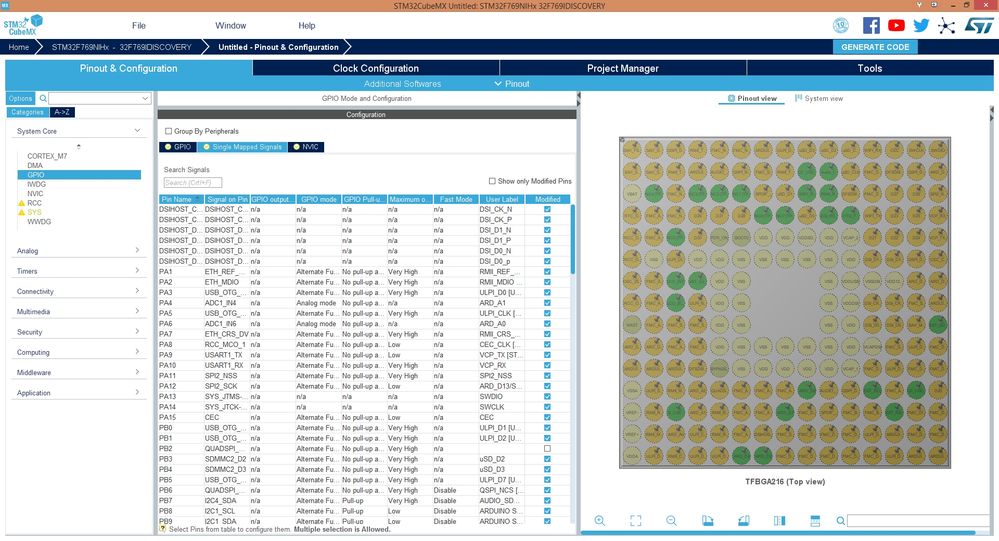Toggle Modified checkbox for PB2 row
Screen dimensions: 999x541
point(547,449)
